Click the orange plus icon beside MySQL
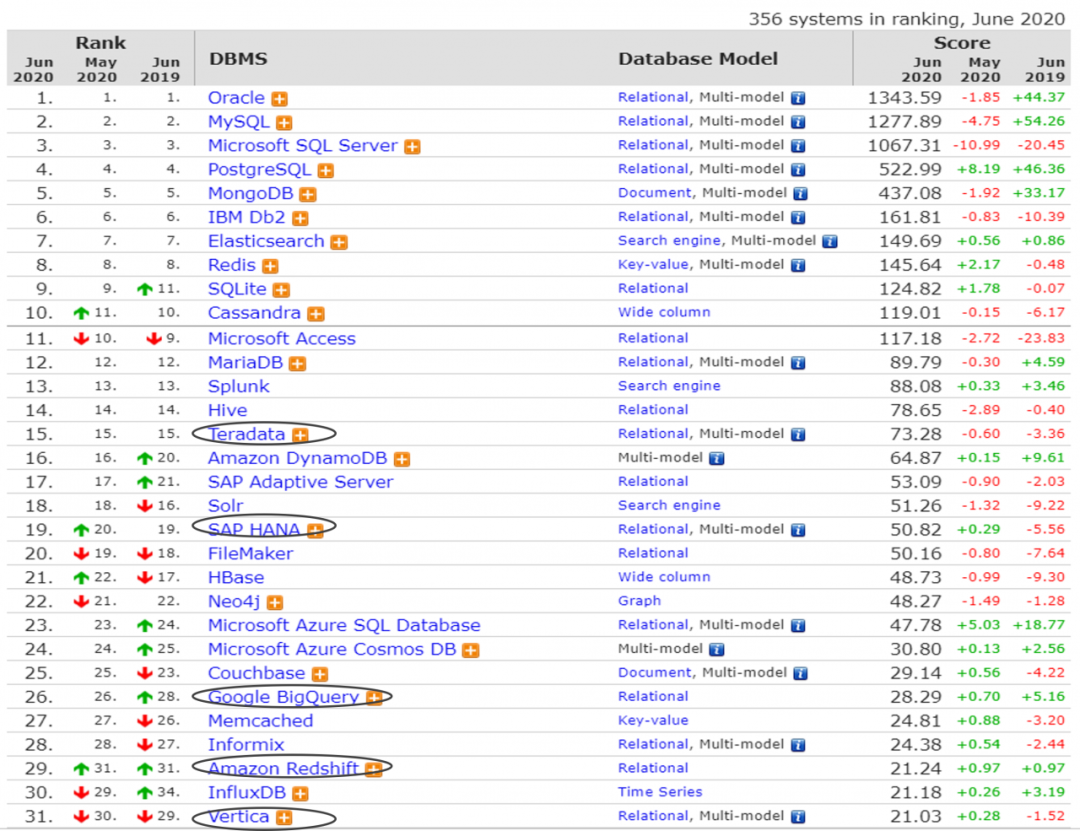Screen dimensions: 1080x831 tap(284, 123)
